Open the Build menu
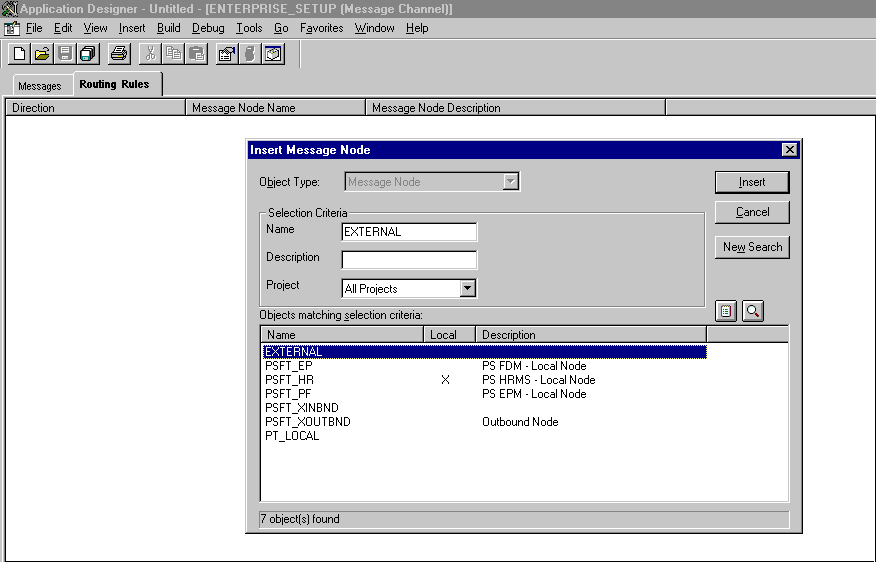 click(169, 28)
